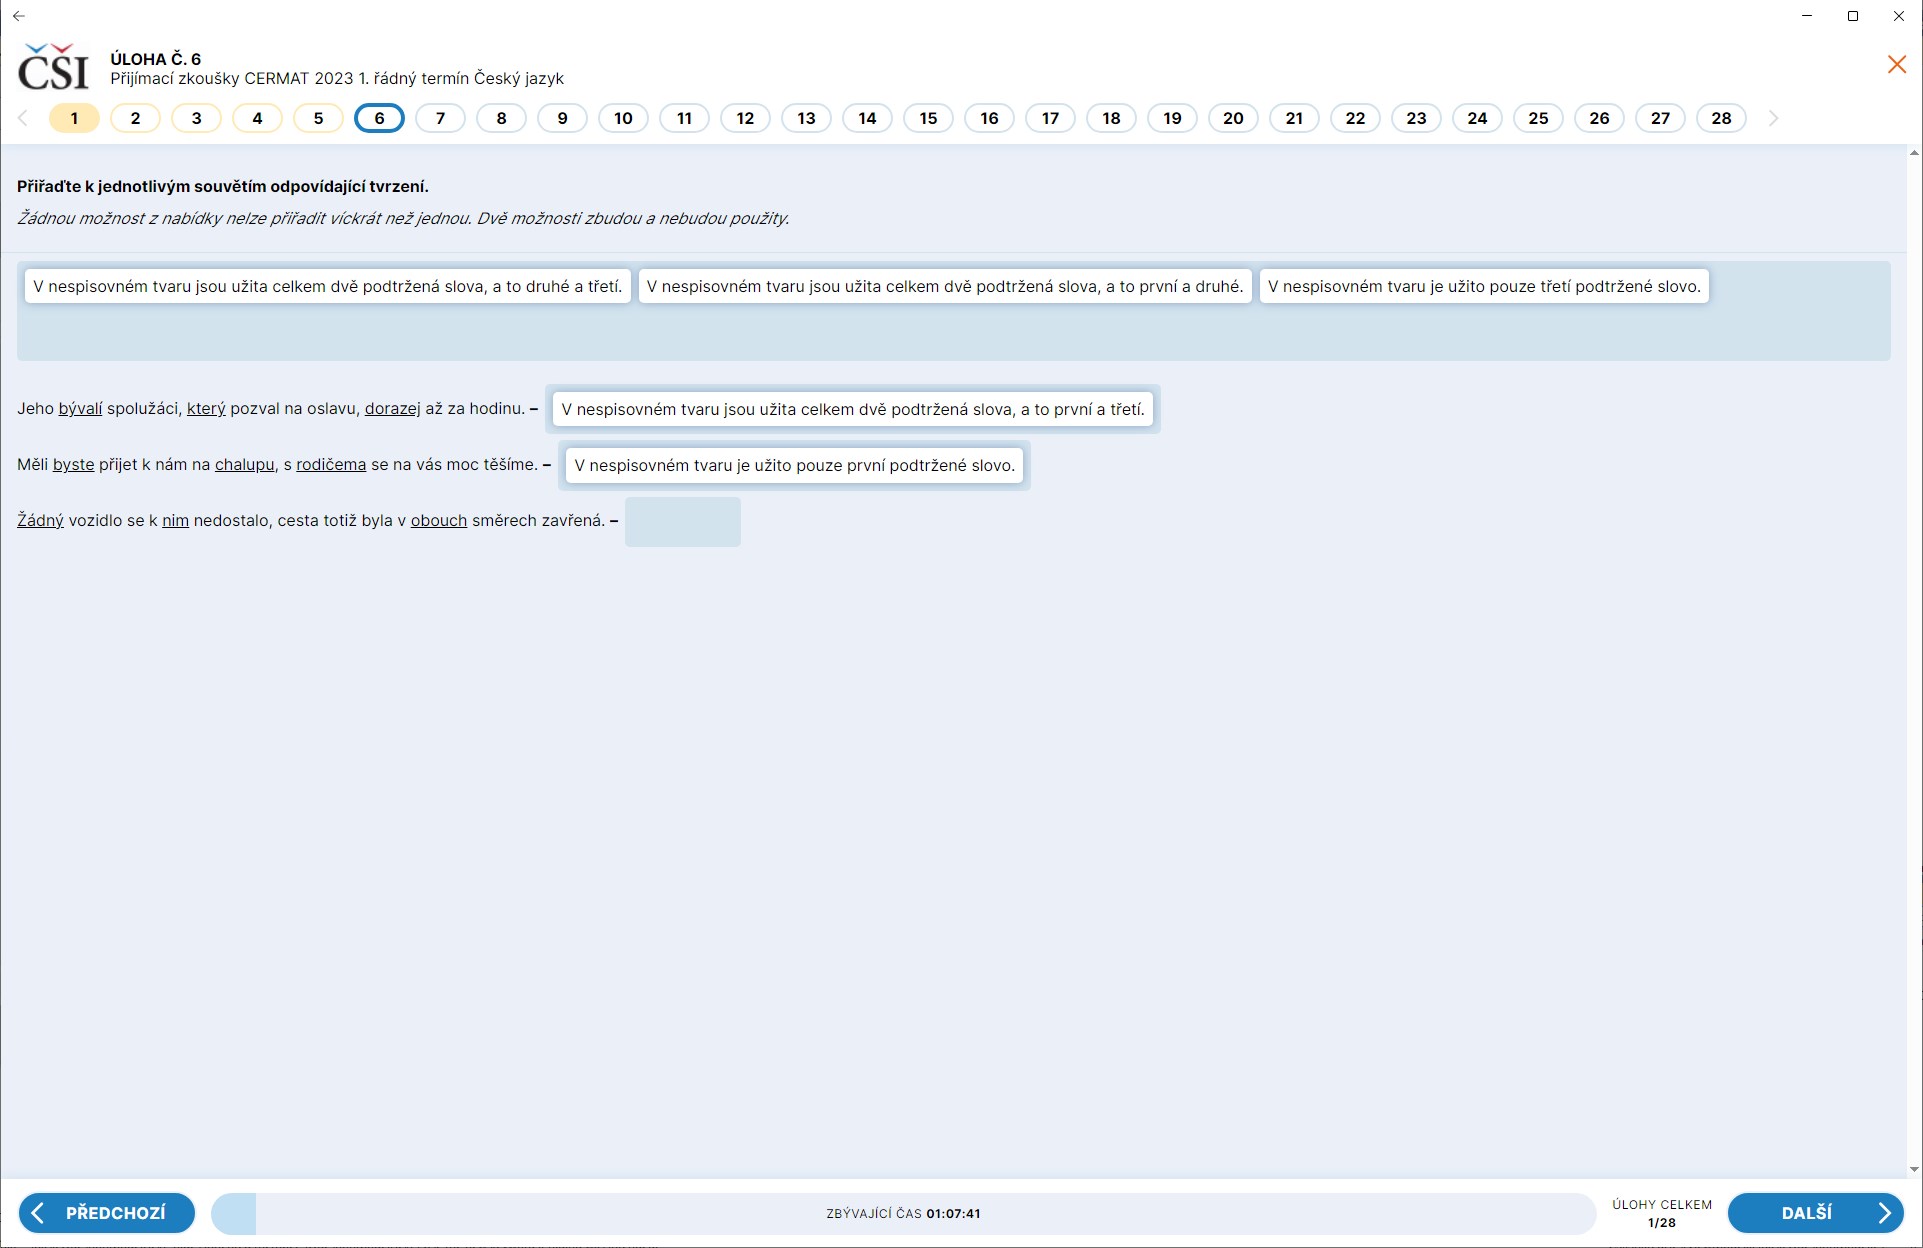Click the orange X to exit the test

pyautogui.click(x=1896, y=65)
